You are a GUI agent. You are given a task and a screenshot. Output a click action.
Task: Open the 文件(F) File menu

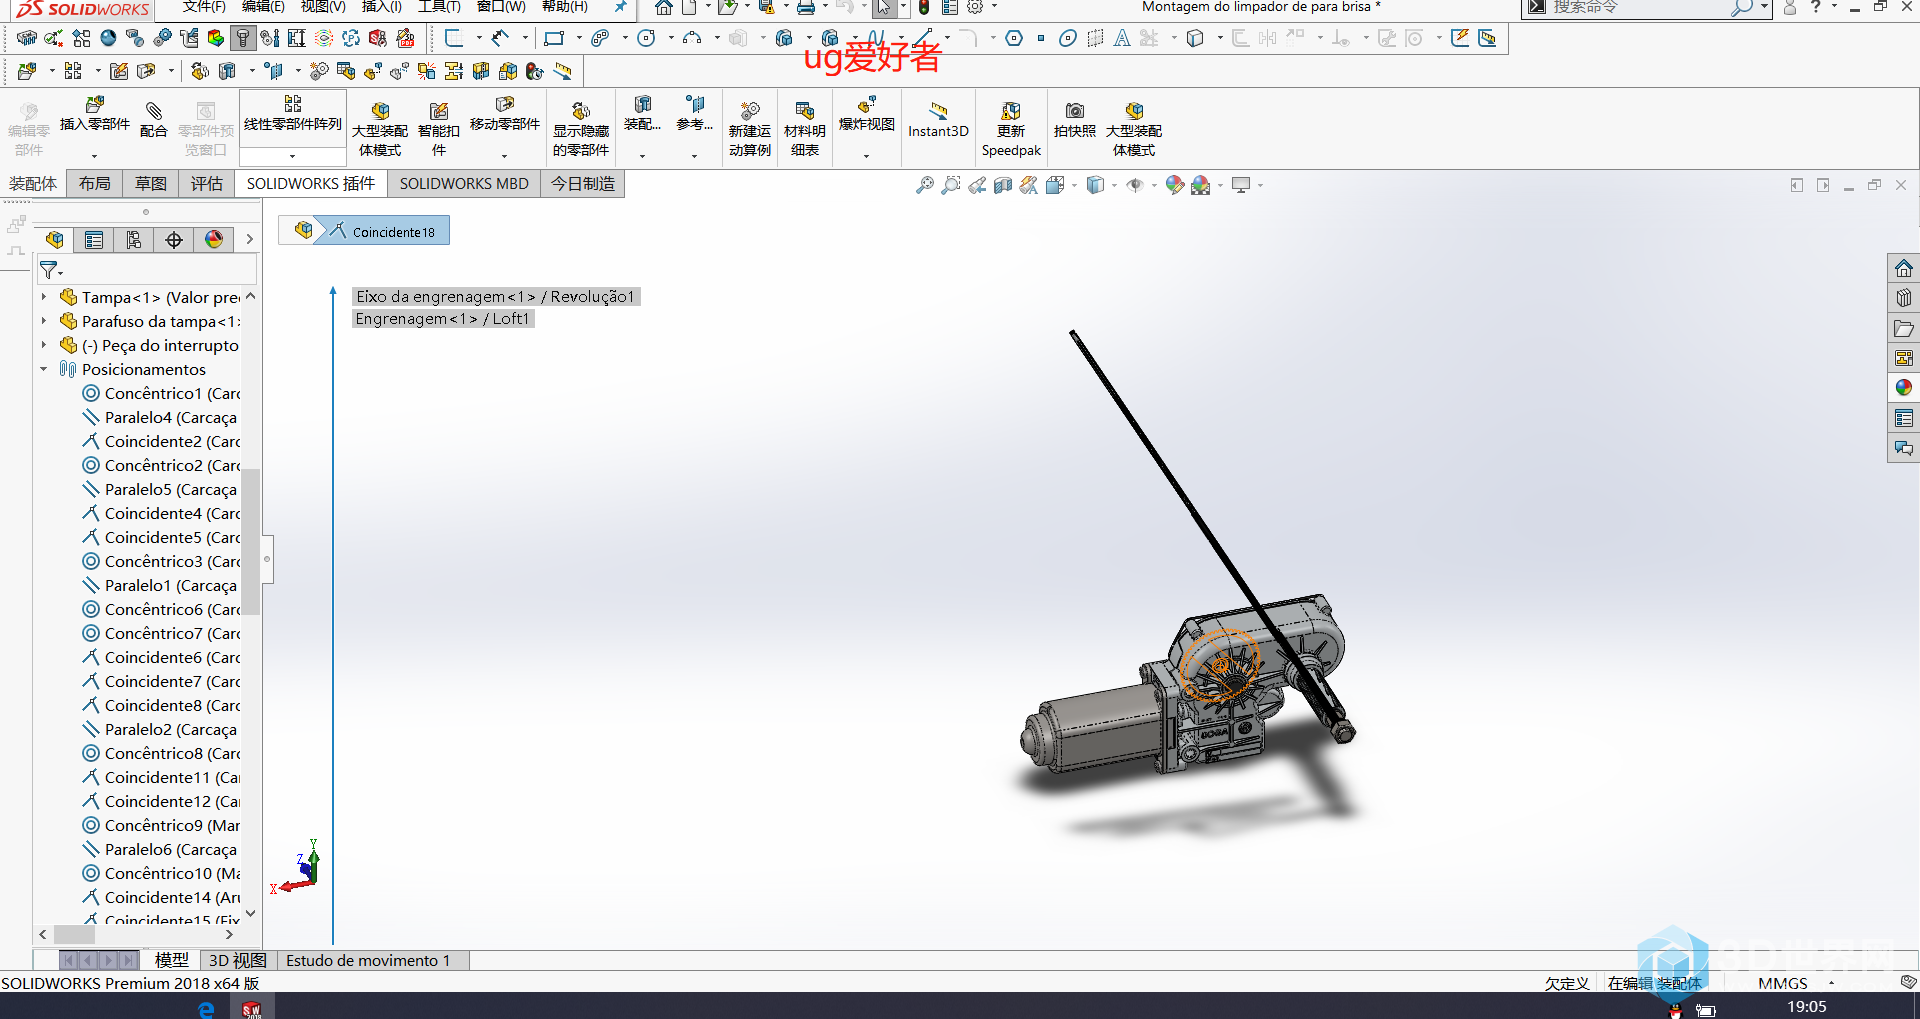click(x=204, y=7)
